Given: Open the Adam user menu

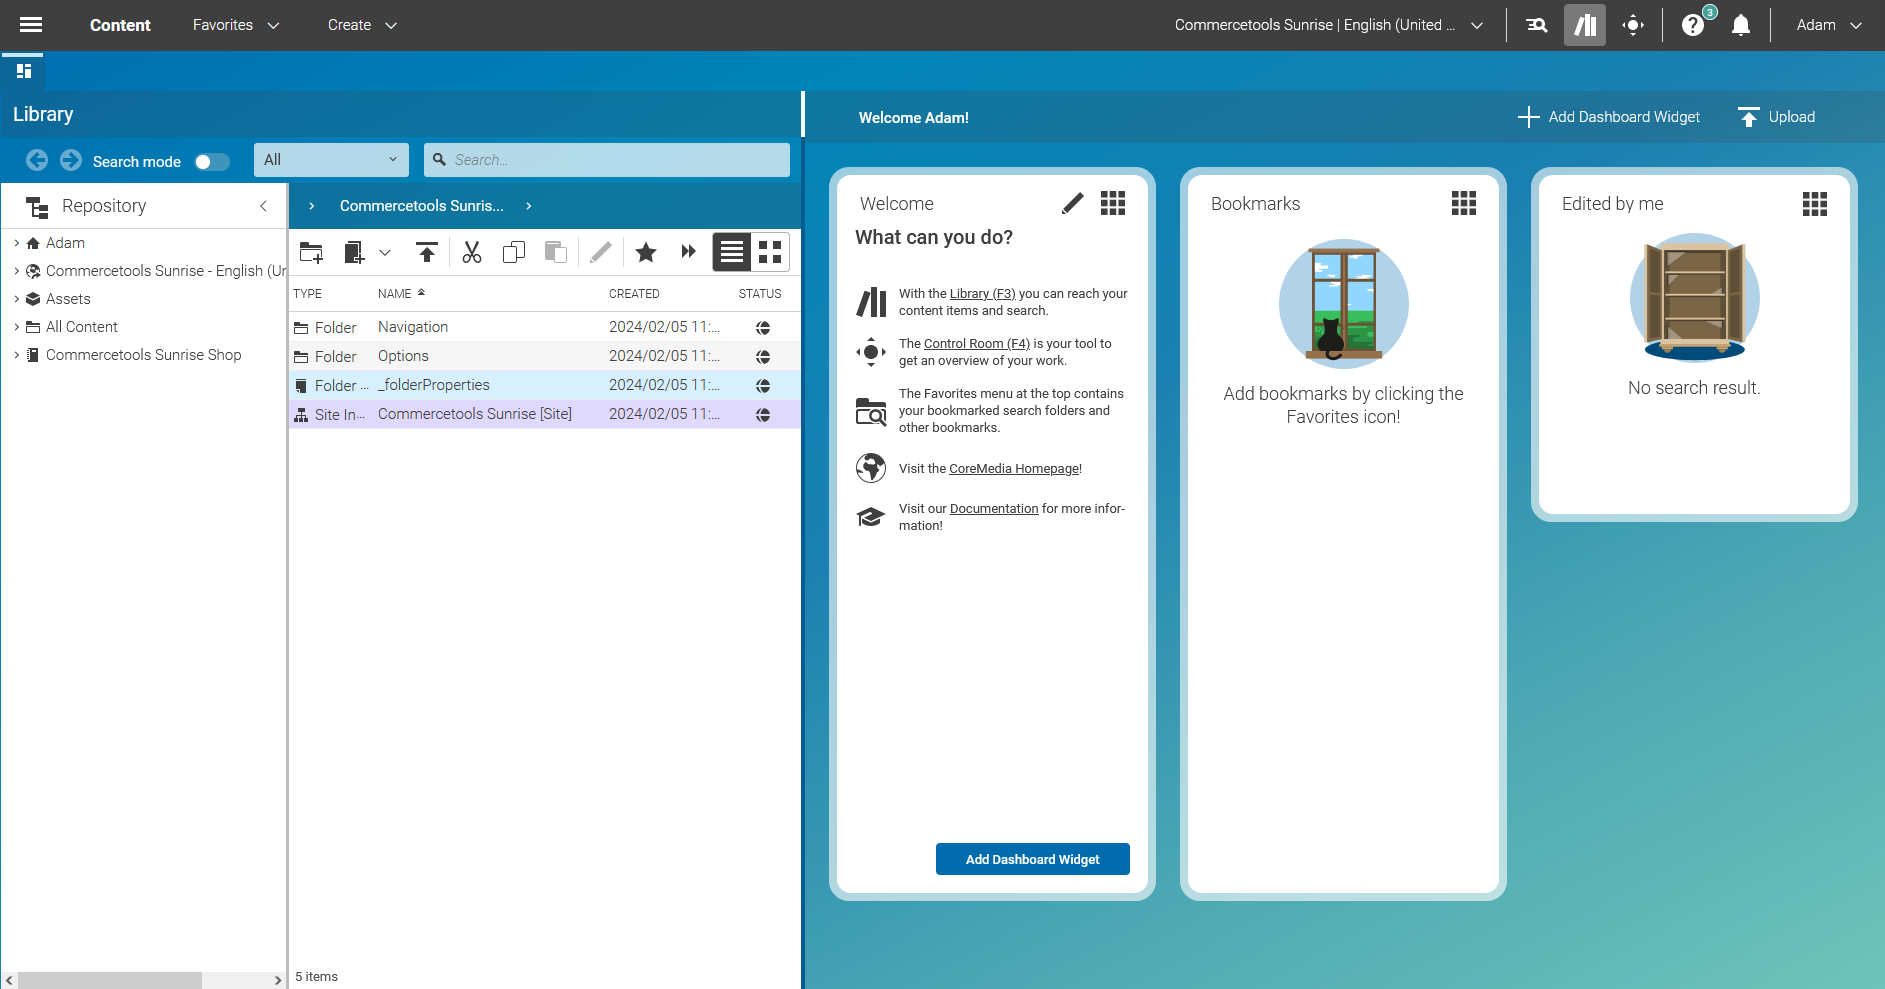Looking at the screenshot, I should point(1828,25).
